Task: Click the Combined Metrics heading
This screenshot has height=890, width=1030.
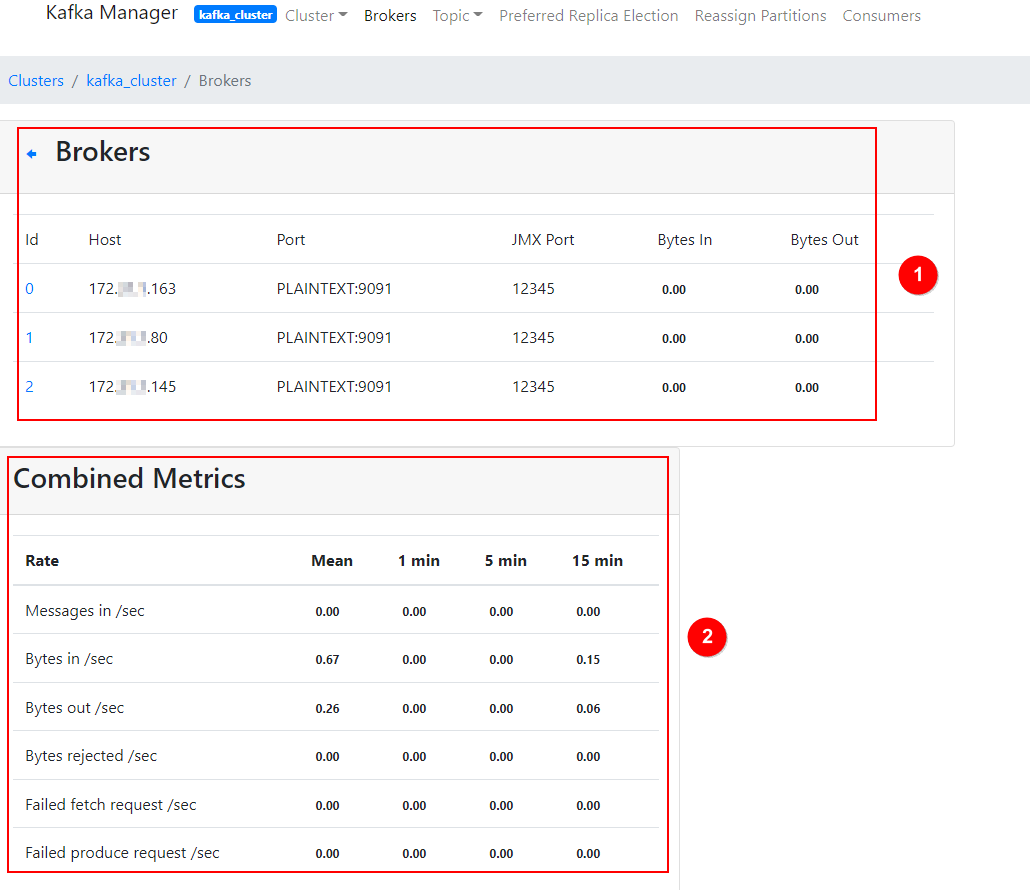Action: (x=129, y=479)
